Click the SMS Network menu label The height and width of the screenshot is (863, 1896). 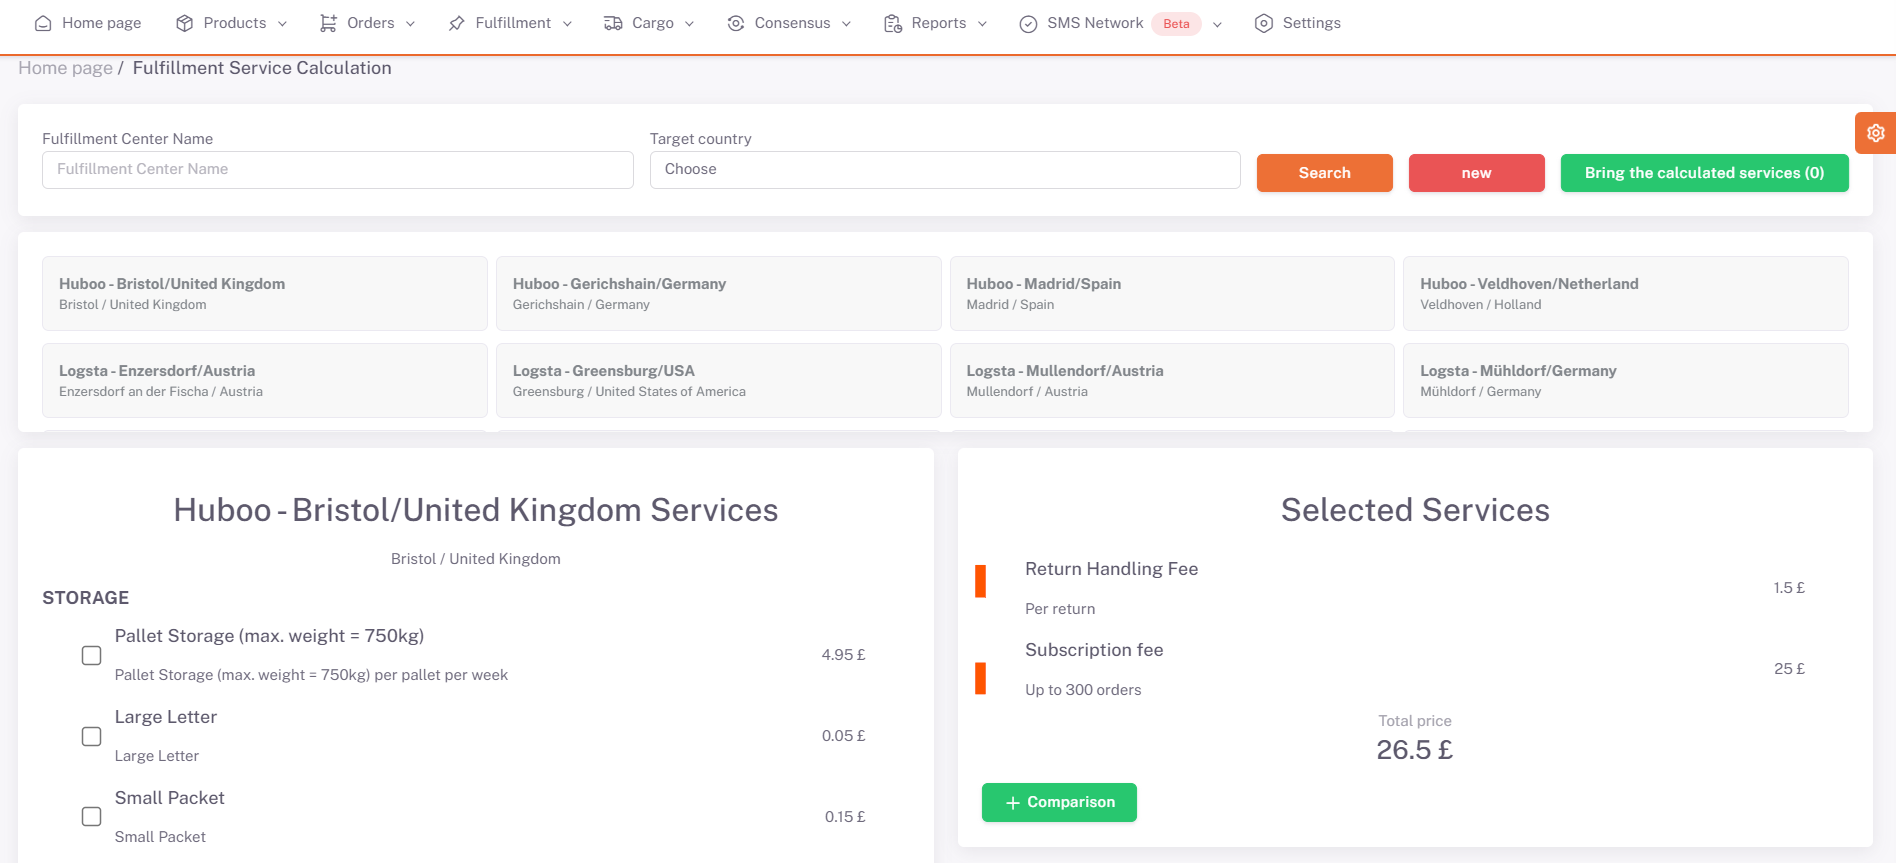pyautogui.click(x=1095, y=23)
